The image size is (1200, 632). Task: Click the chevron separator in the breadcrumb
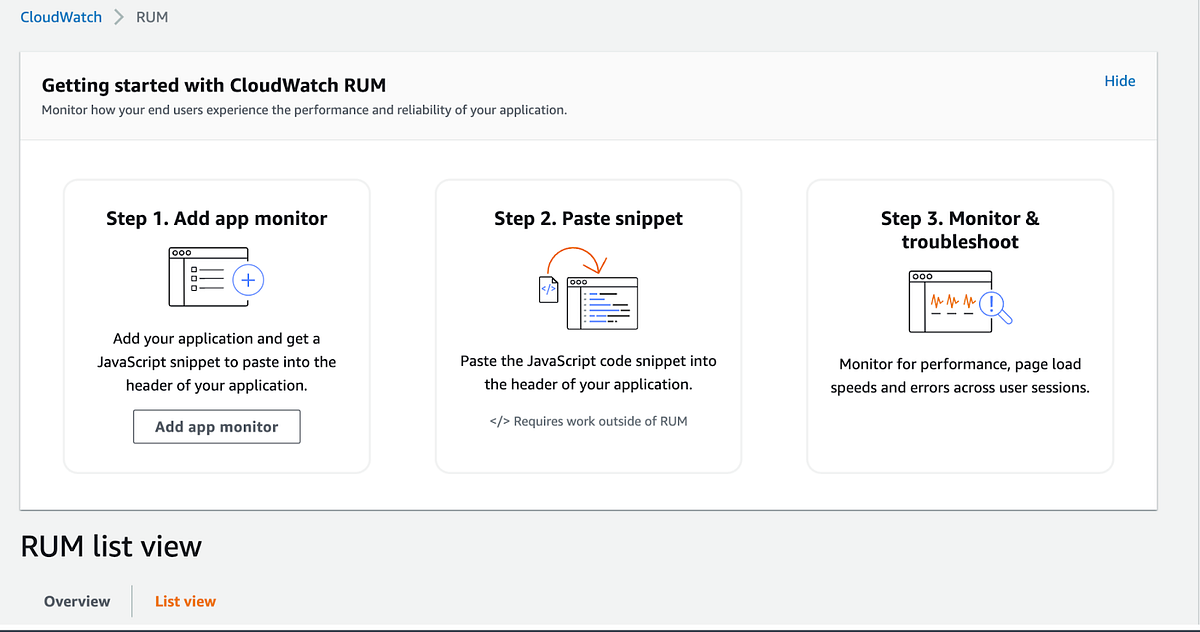click(117, 16)
